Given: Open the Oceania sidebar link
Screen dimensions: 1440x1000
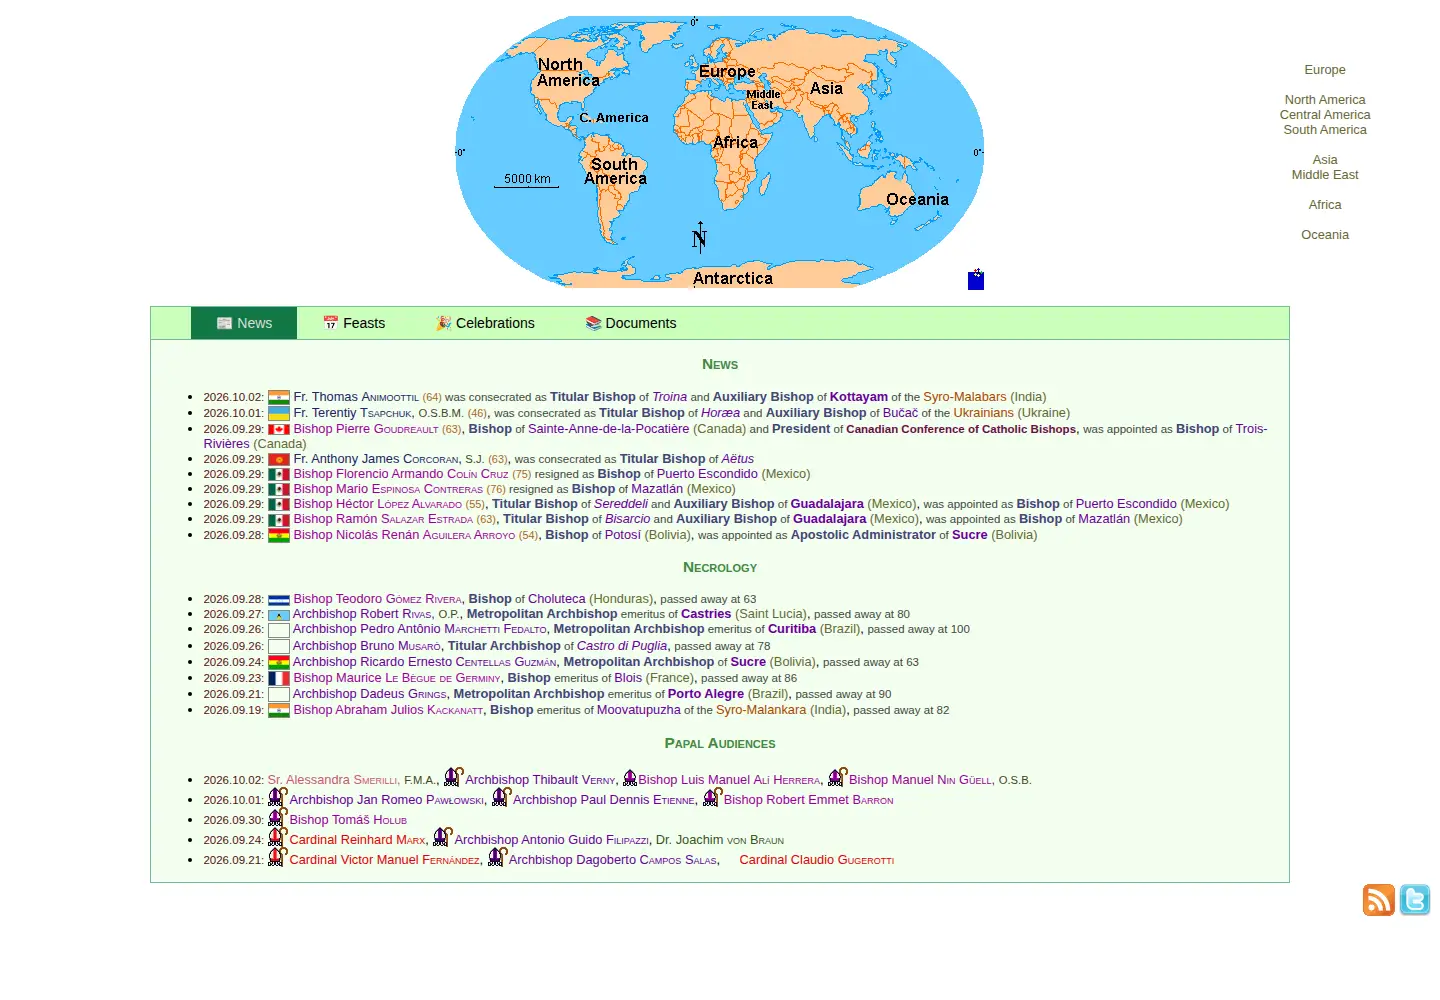Looking at the screenshot, I should tap(1325, 235).
